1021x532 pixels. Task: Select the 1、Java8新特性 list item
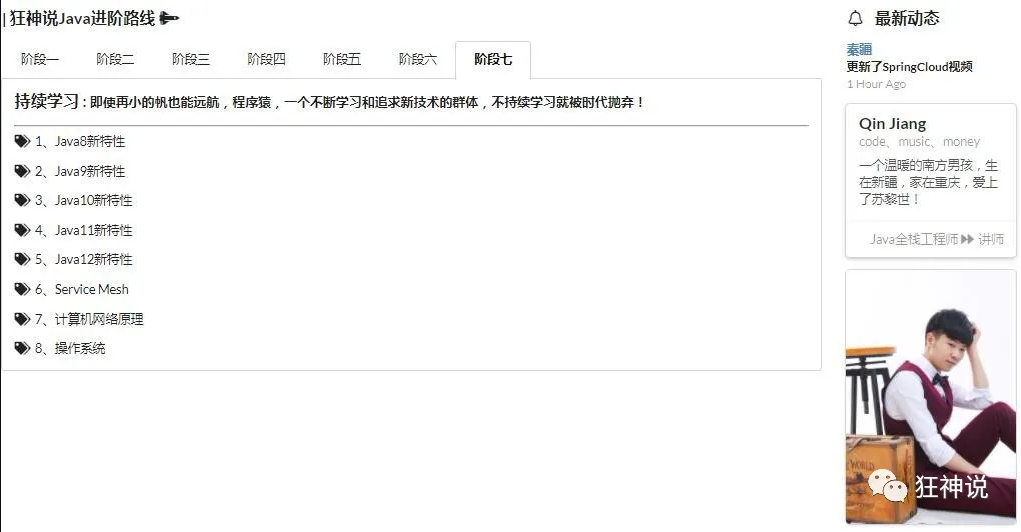(x=80, y=141)
